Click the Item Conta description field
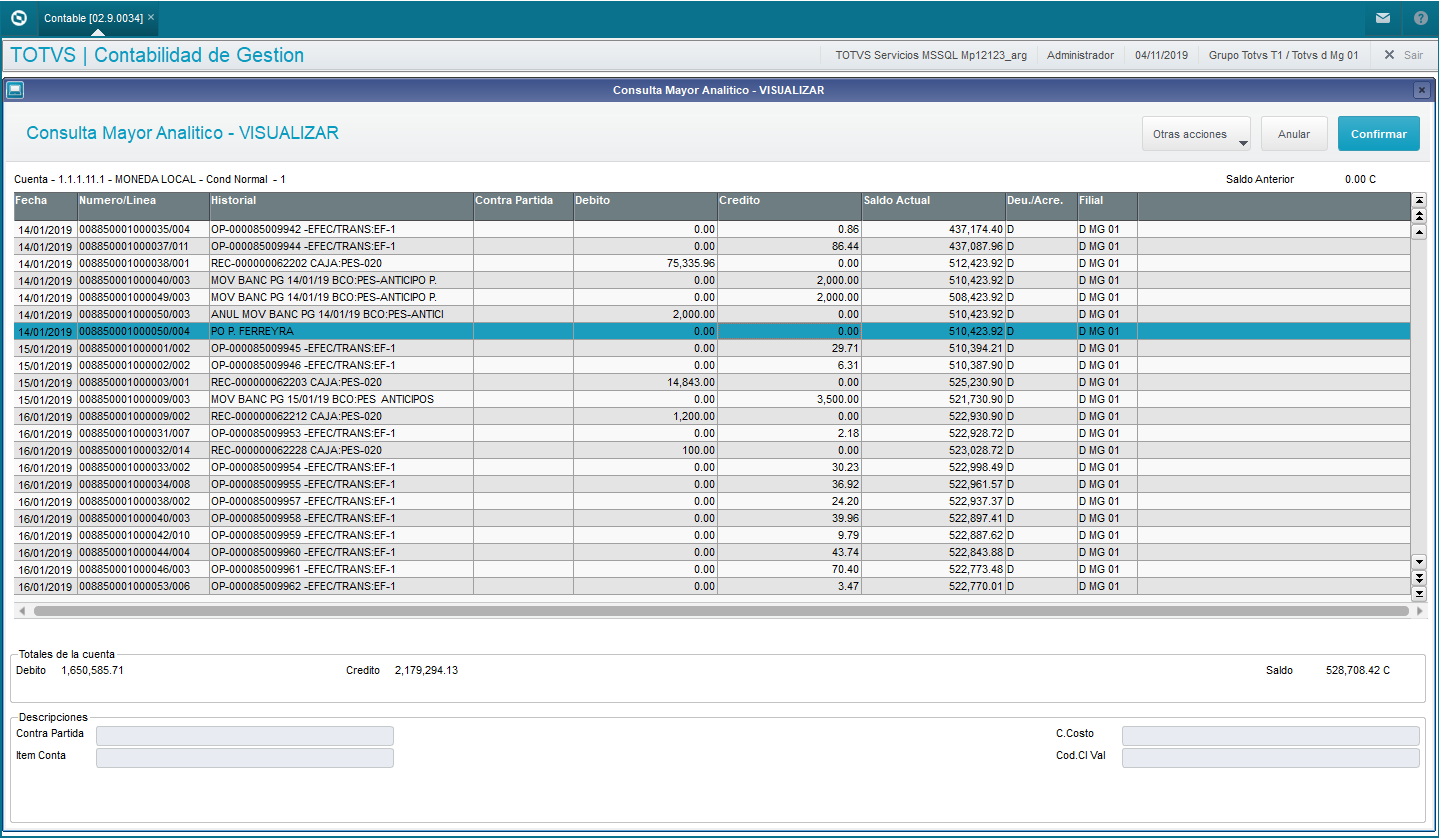 [x=245, y=758]
